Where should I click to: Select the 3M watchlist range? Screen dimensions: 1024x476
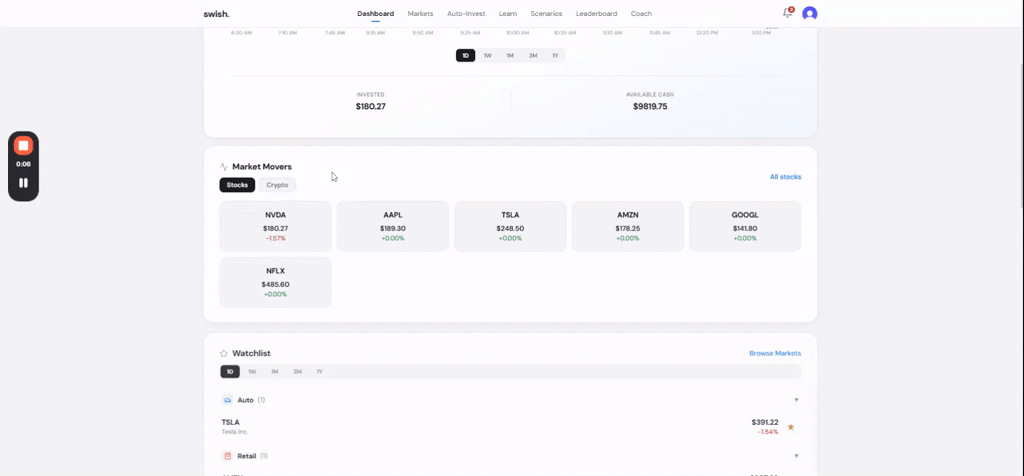(x=297, y=372)
